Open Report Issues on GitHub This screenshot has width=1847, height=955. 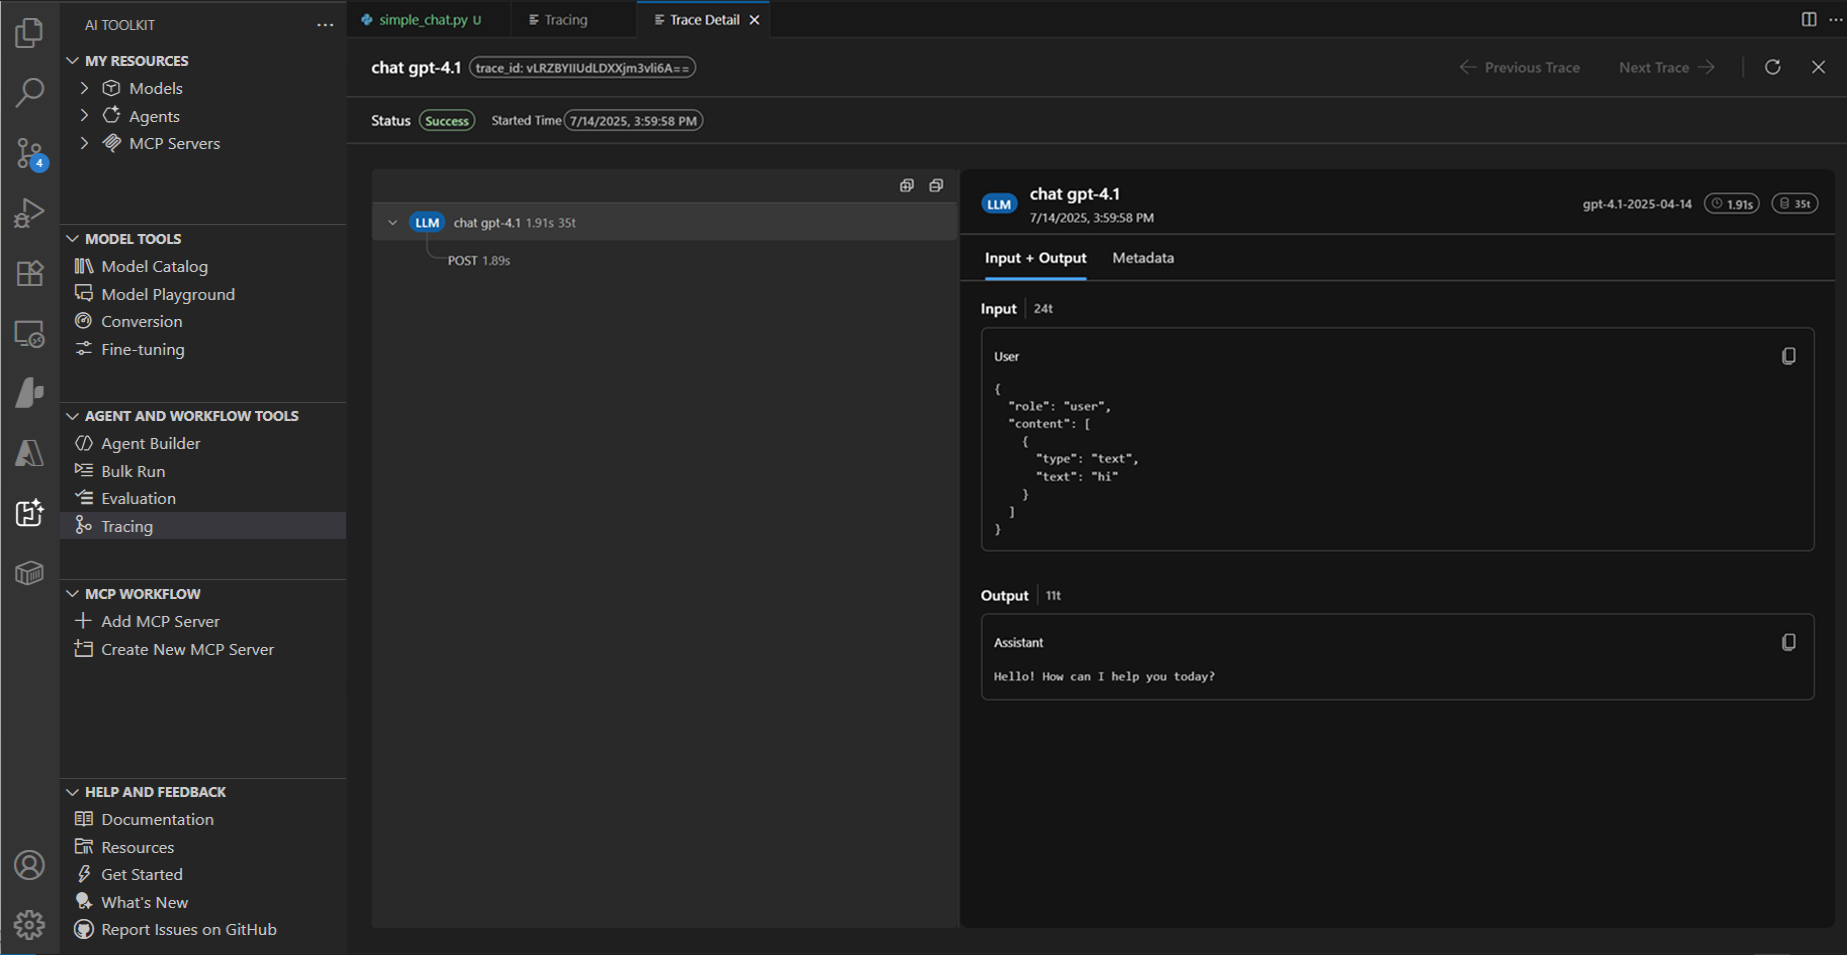coord(188,929)
